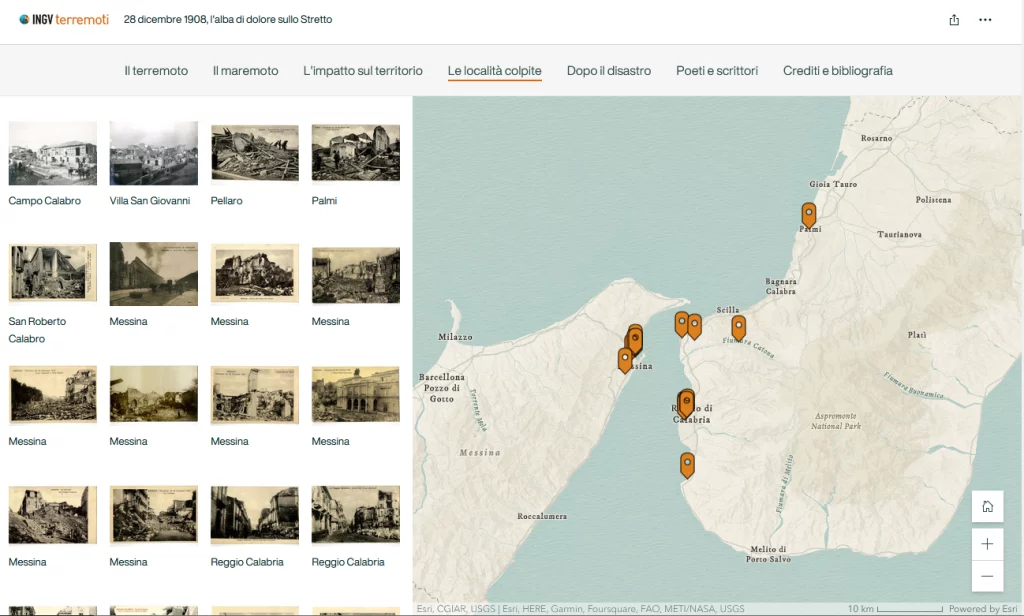The width and height of the screenshot is (1024, 616).
Task: Click the Roccalumera map label
Action: (542, 516)
